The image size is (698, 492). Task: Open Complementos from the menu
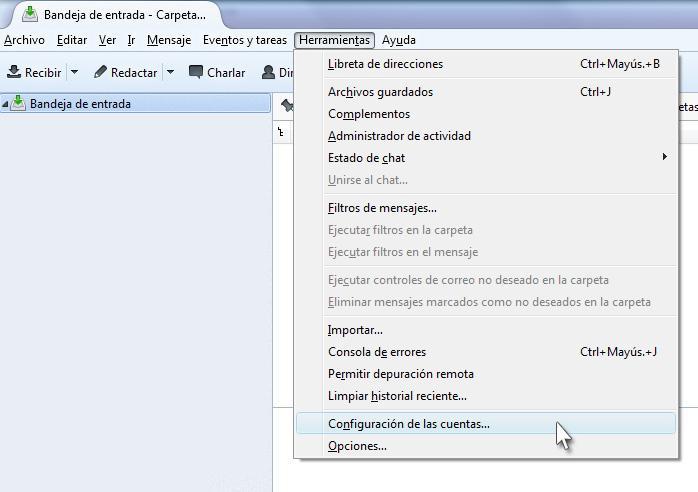coord(486,114)
